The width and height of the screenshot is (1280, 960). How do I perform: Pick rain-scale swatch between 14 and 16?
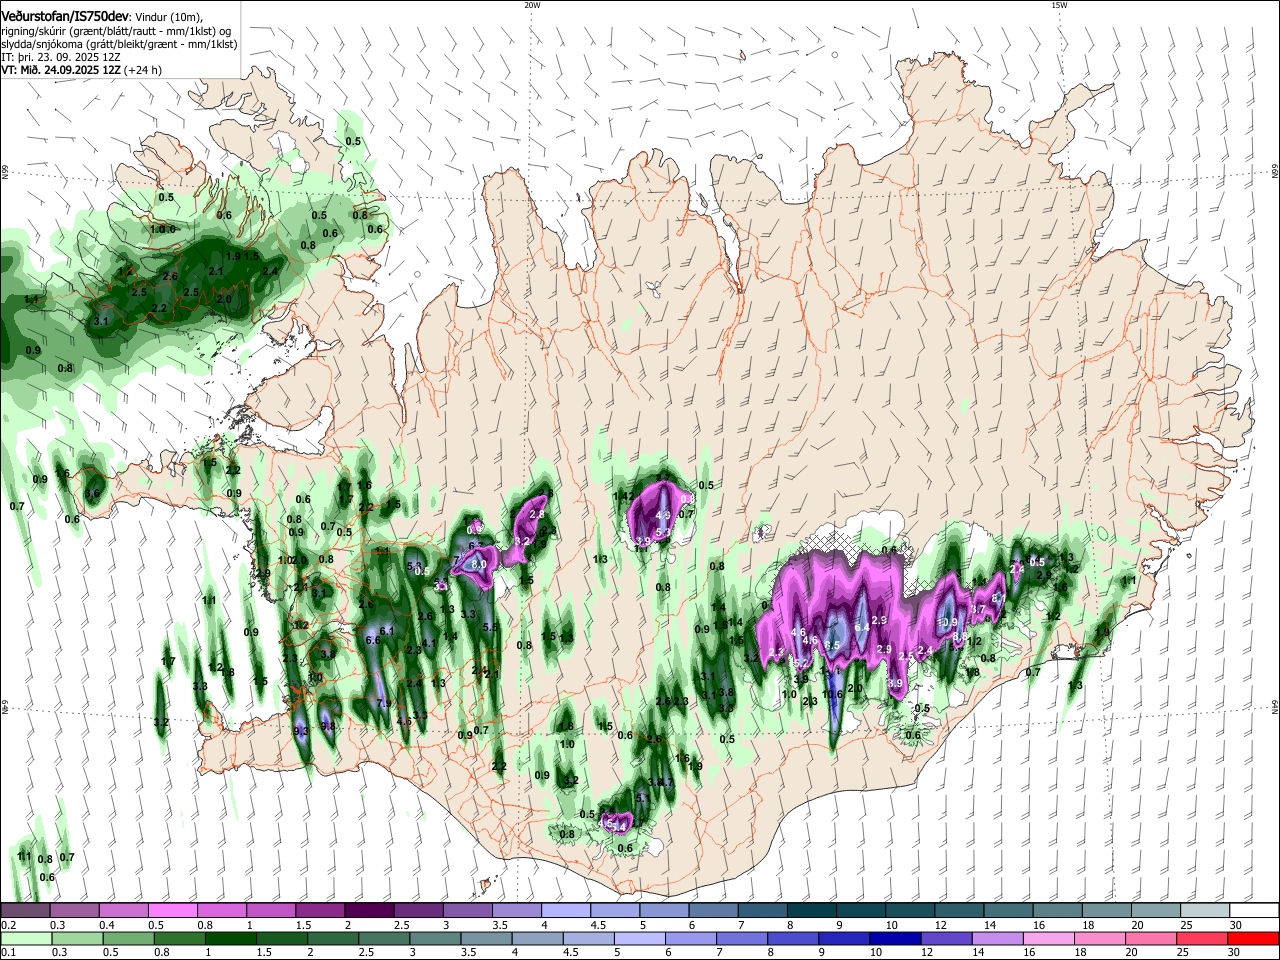click(1000, 938)
